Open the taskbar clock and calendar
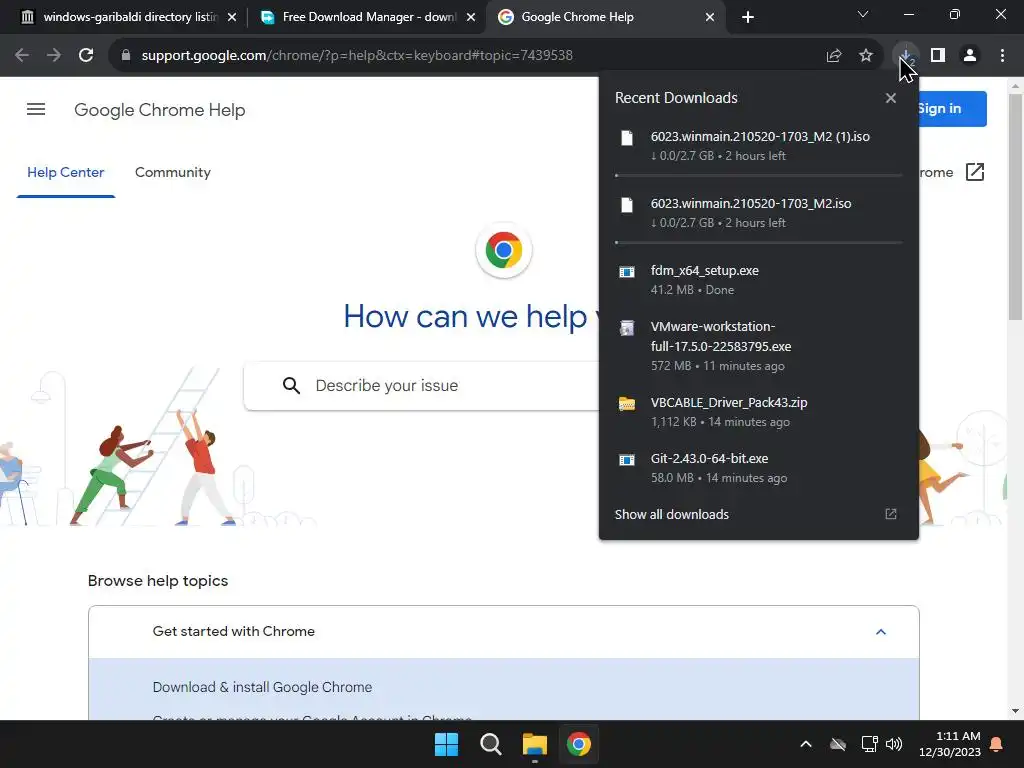1024x768 pixels. click(x=950, y=744)
